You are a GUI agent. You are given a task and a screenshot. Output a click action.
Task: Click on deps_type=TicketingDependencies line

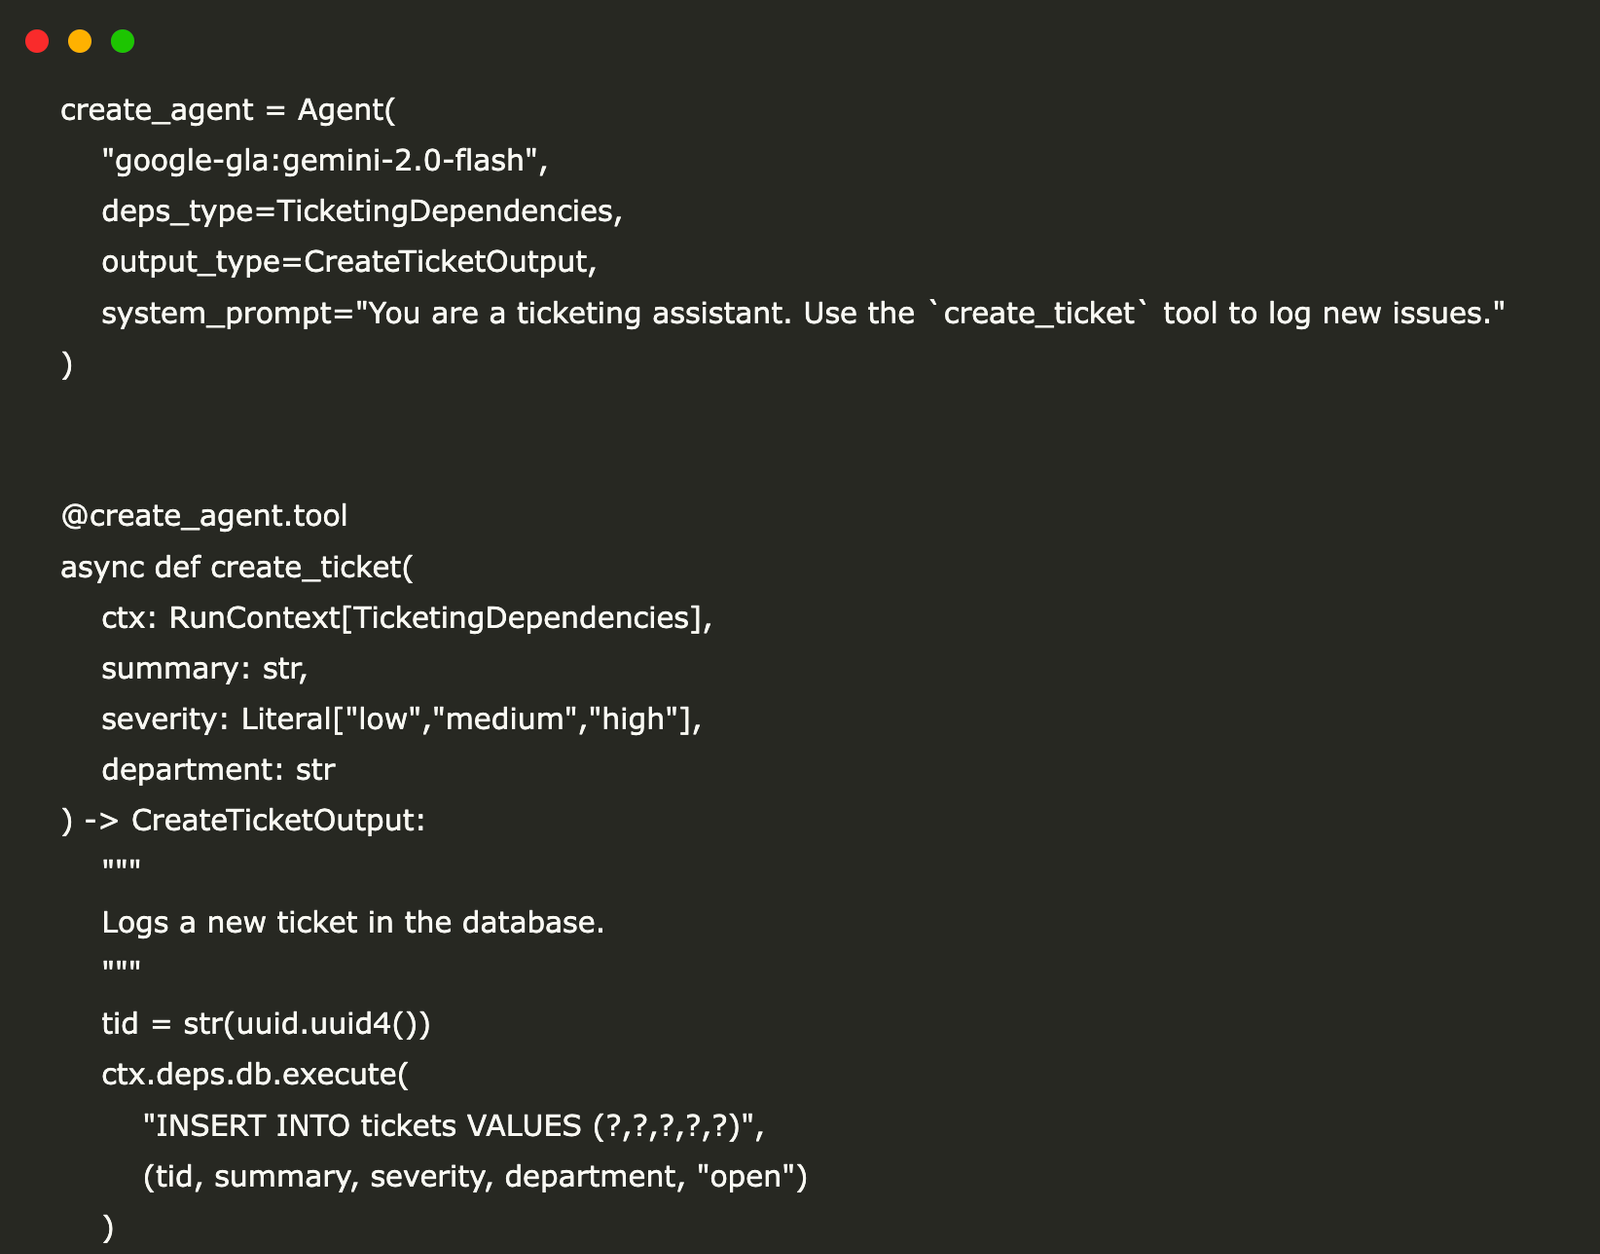click(x=361, y=211)
